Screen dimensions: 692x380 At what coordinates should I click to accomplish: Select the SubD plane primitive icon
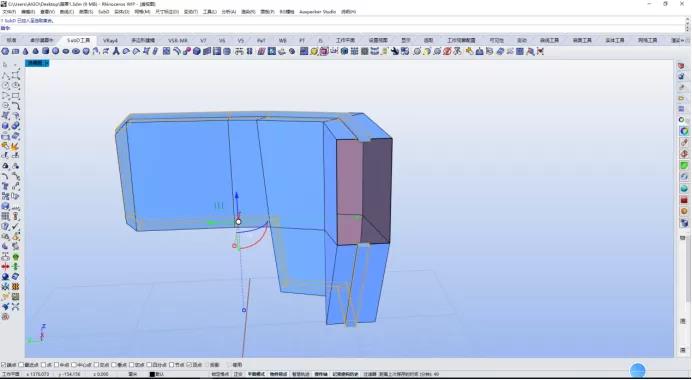tap(15, 51)
